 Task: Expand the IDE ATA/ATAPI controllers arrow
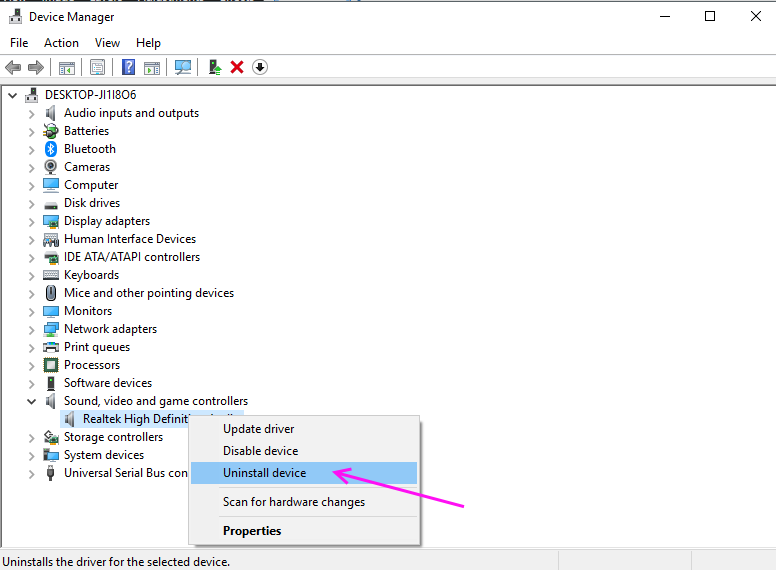click(x=31, y=258)
